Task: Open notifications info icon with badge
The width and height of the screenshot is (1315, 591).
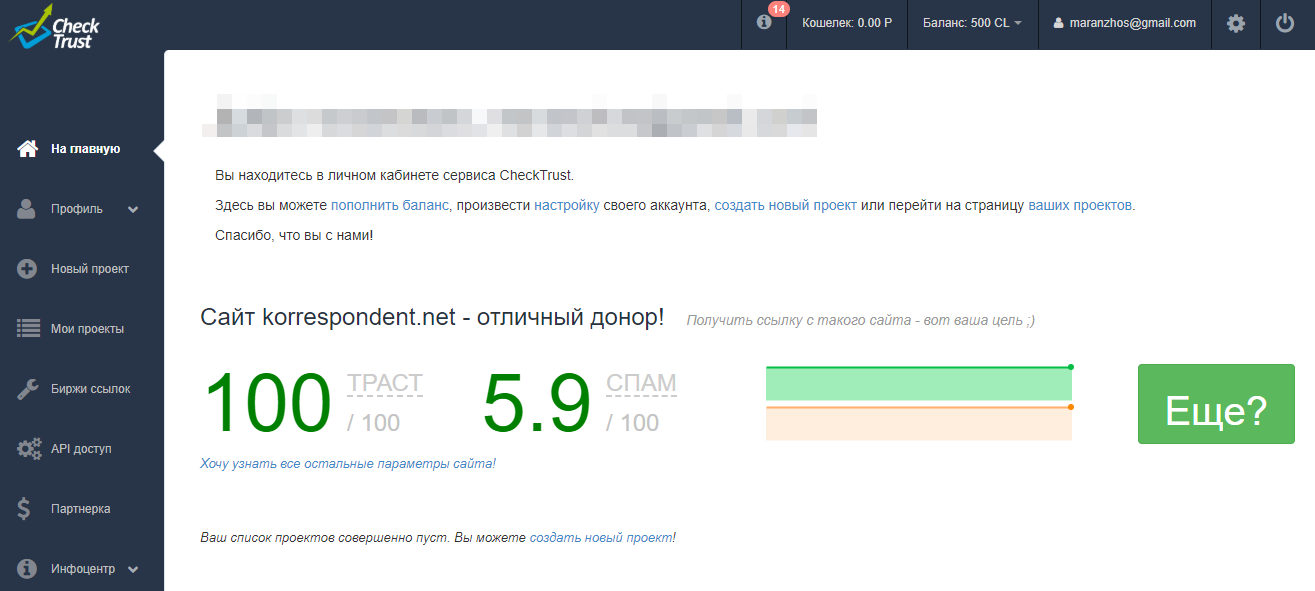Action: point(765,23)
